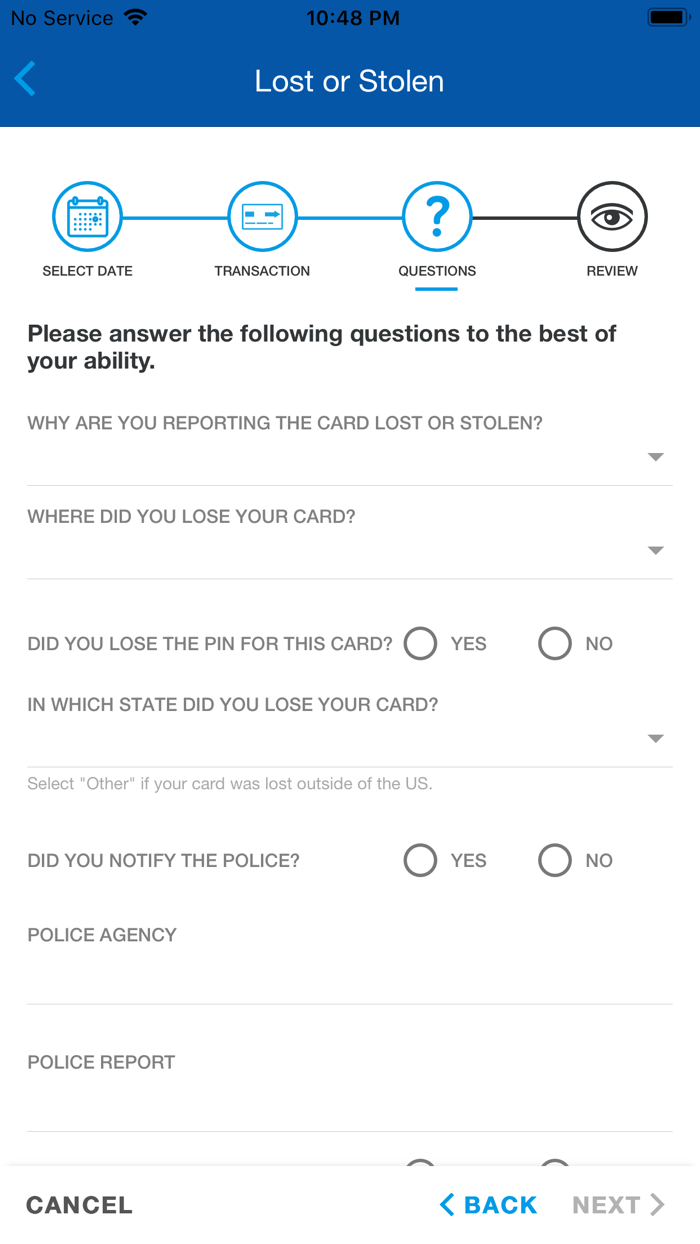Click the Review eye icon
The height and width of the screenshot is (1244, 700).
pos(612,215)
